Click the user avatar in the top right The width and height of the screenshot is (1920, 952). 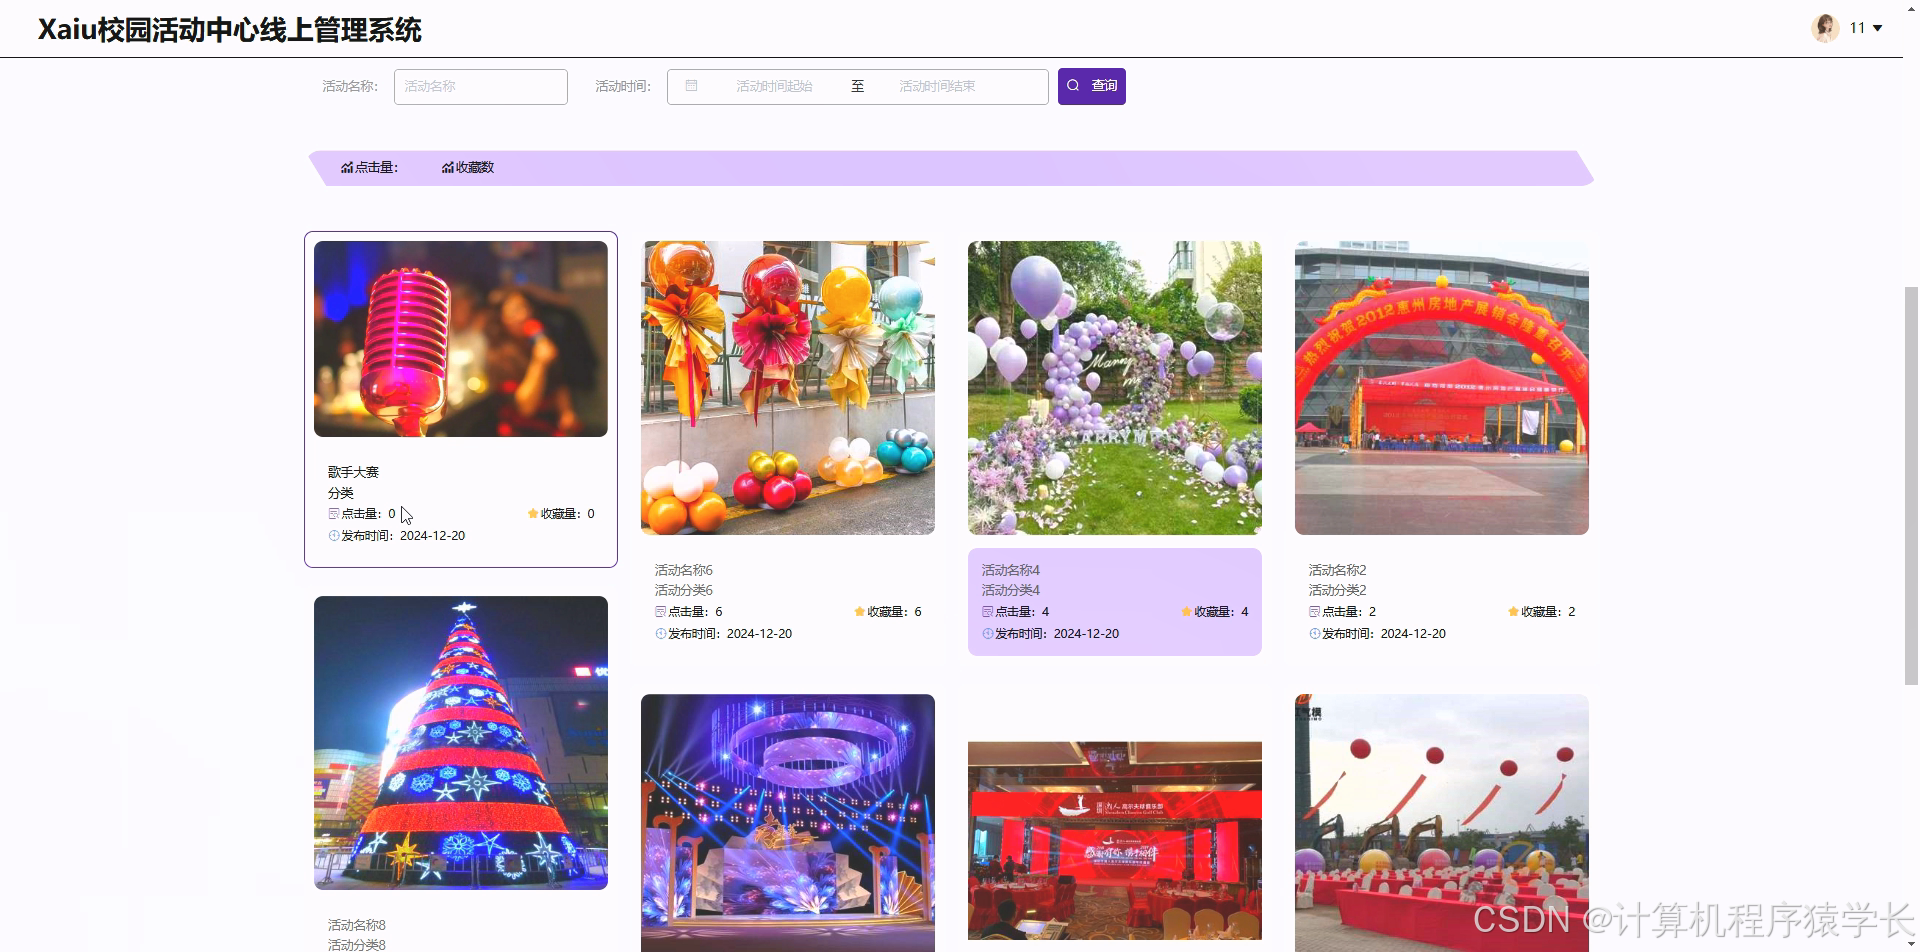[x=1826, y=27]
